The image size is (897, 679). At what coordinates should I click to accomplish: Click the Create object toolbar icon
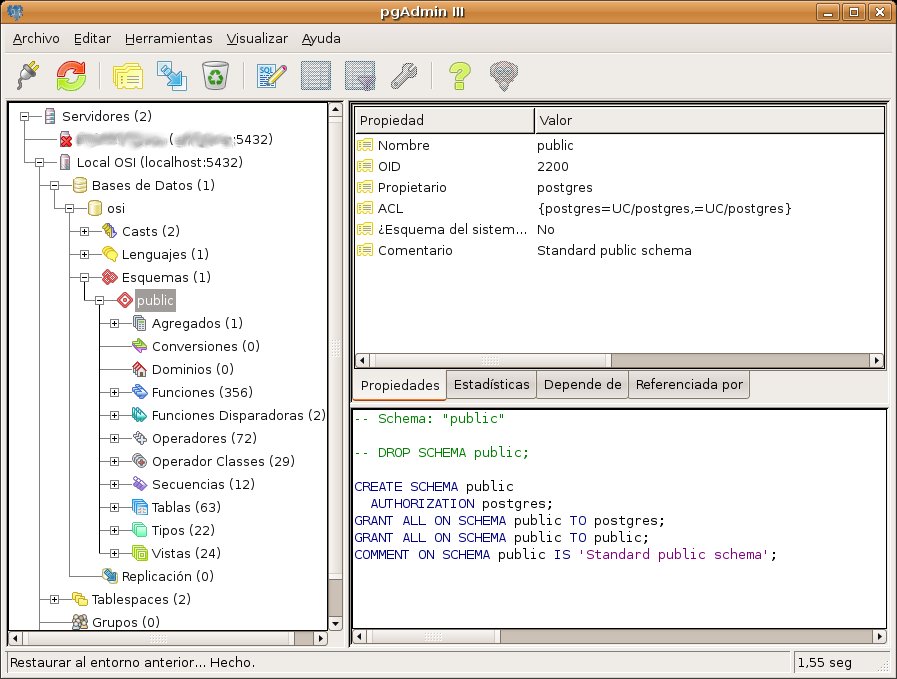pos(172,75)
